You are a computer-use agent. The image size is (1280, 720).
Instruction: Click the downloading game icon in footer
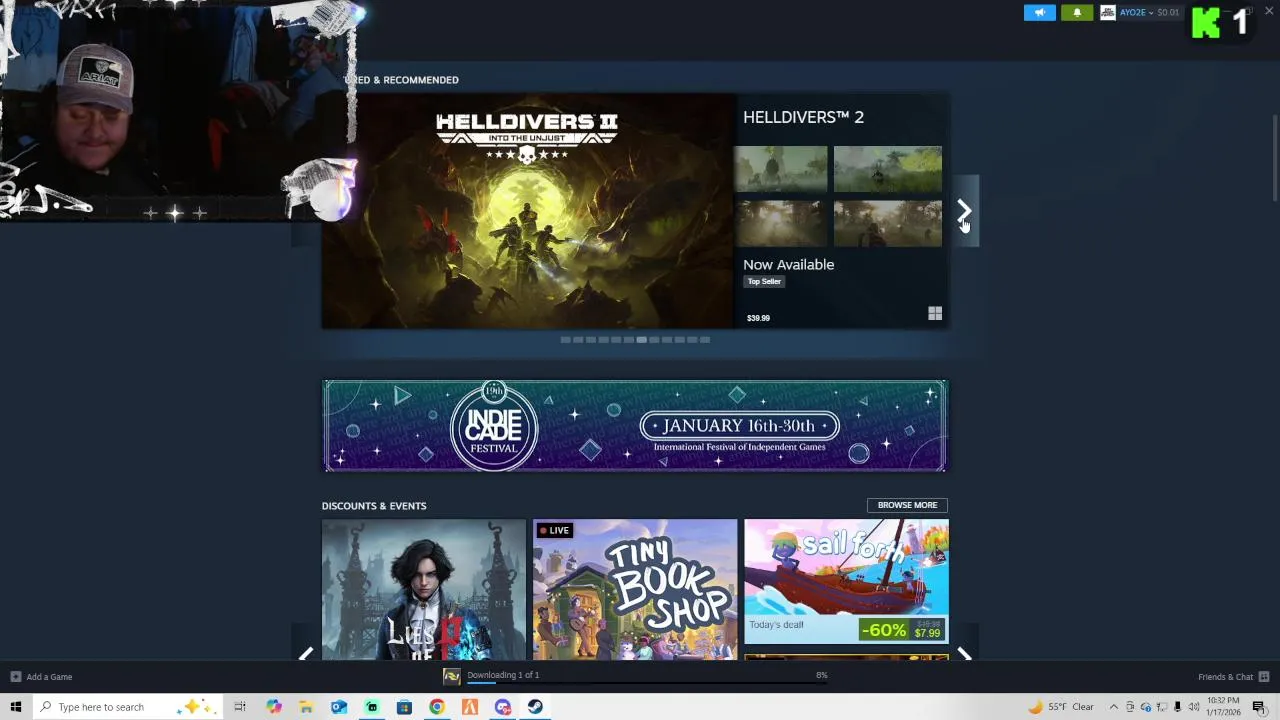pyautogui.click(x=452, y=677)
